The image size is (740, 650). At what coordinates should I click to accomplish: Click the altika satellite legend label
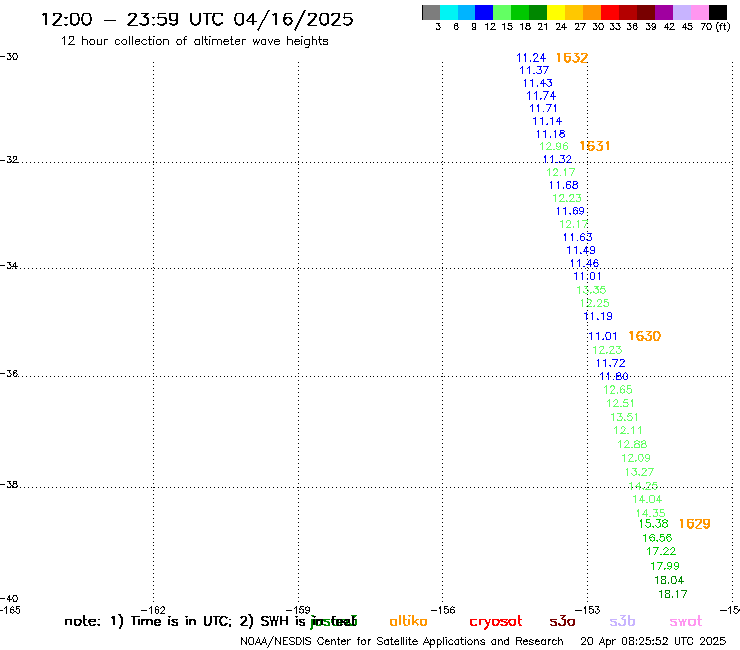(x=408, y=621)
